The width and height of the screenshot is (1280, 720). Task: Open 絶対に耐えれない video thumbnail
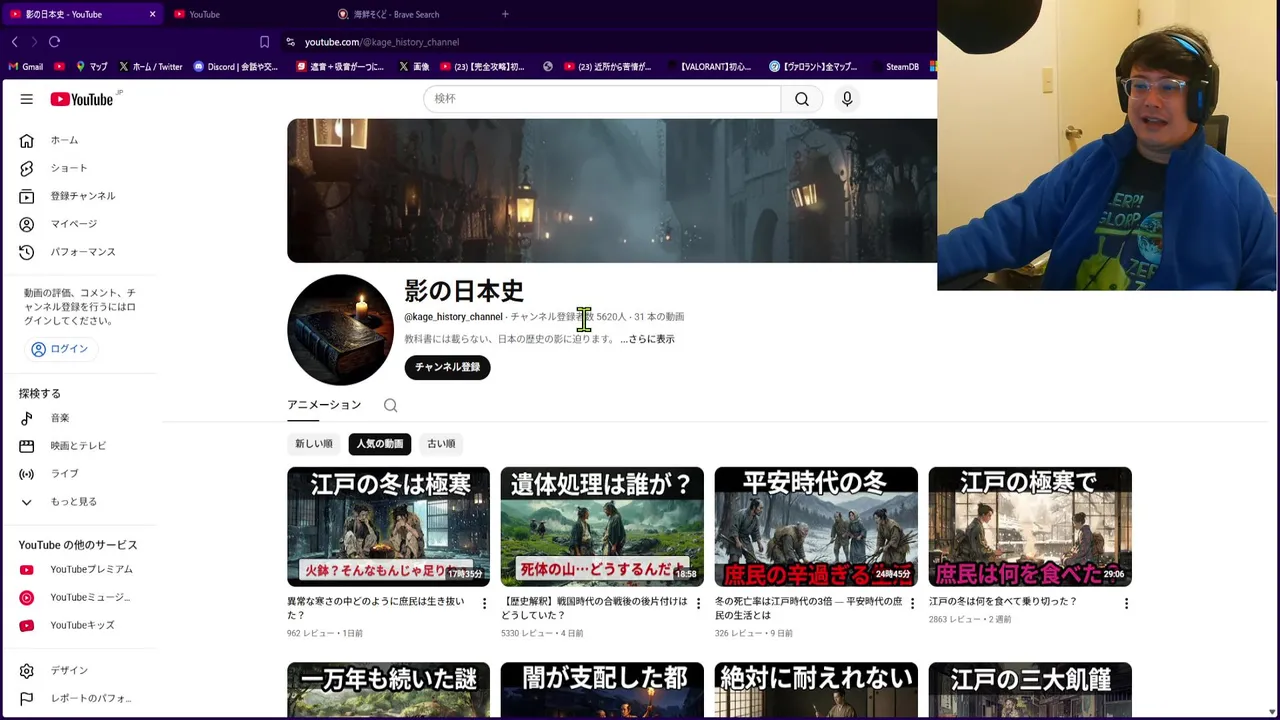[x=816, y=689]
